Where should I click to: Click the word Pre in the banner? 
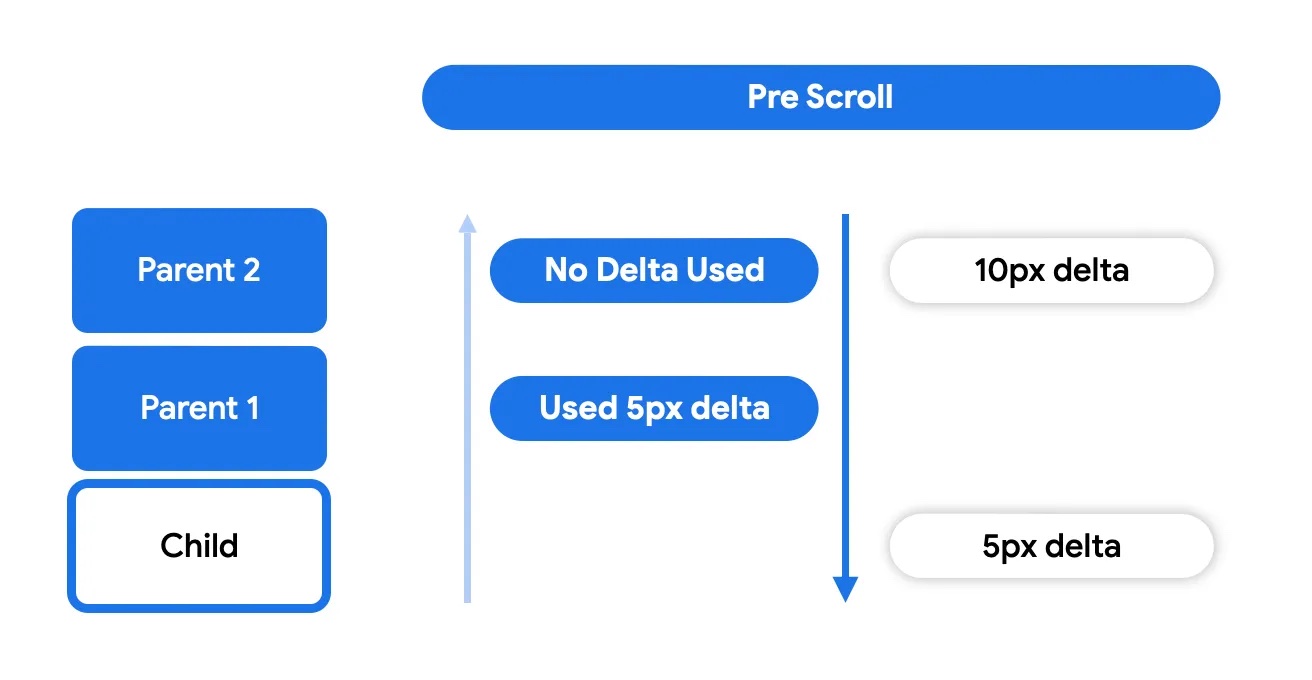(773, 97)
